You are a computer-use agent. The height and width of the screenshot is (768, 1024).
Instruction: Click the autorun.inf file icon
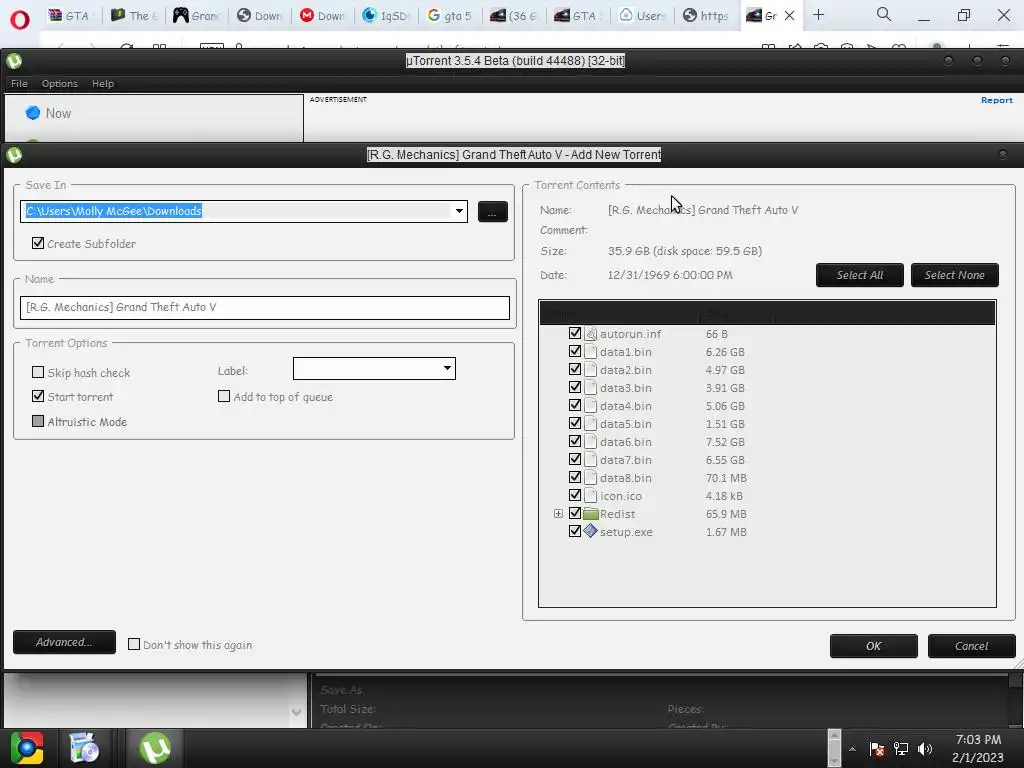pos(590,334)
